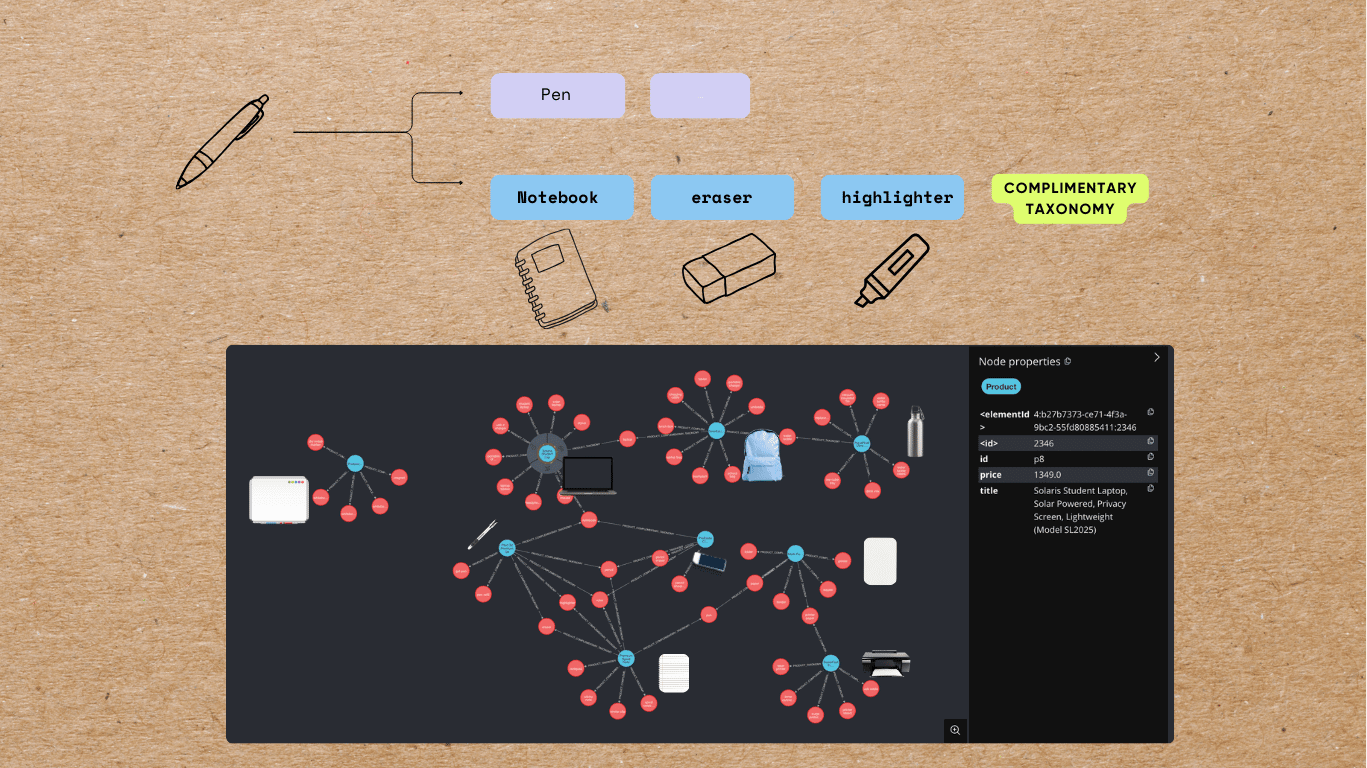Click the zoom-in magnifier icon
Image resolution: width=1367 pixels, height=768 pixels.
point(955,731)
